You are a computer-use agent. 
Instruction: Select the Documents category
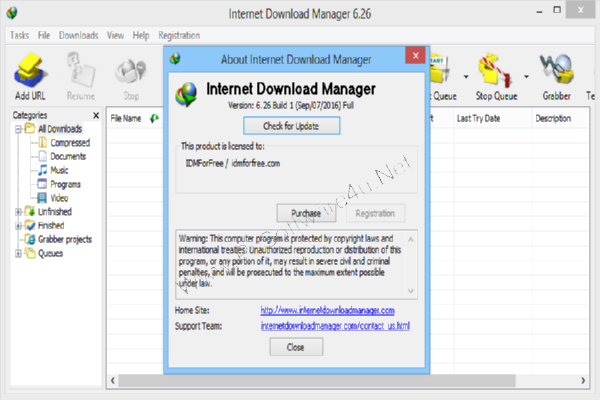point(68,157)
